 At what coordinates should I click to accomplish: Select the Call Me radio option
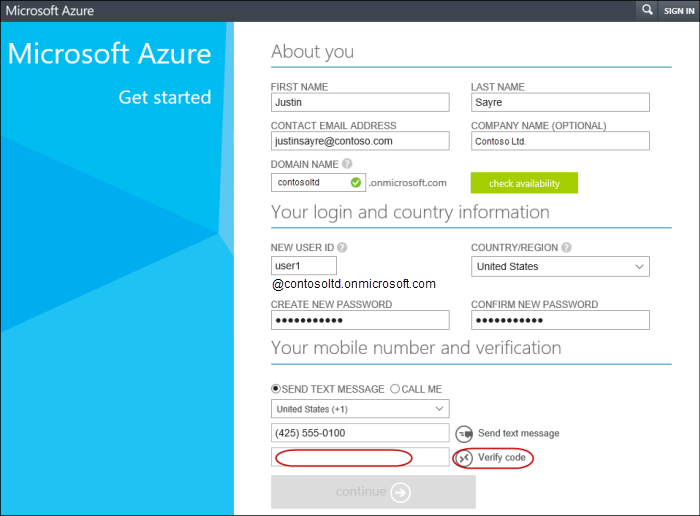coord(395,388)
